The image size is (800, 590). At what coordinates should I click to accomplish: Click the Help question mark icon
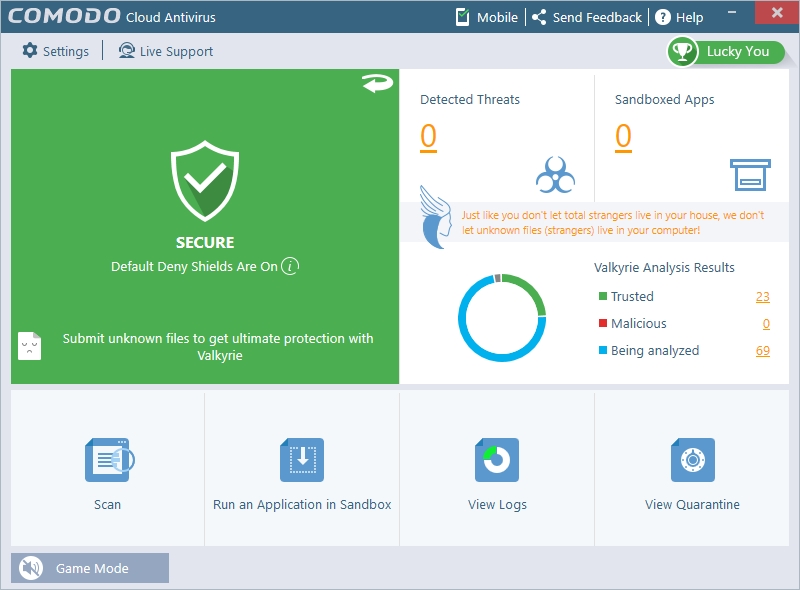[662, 17]
